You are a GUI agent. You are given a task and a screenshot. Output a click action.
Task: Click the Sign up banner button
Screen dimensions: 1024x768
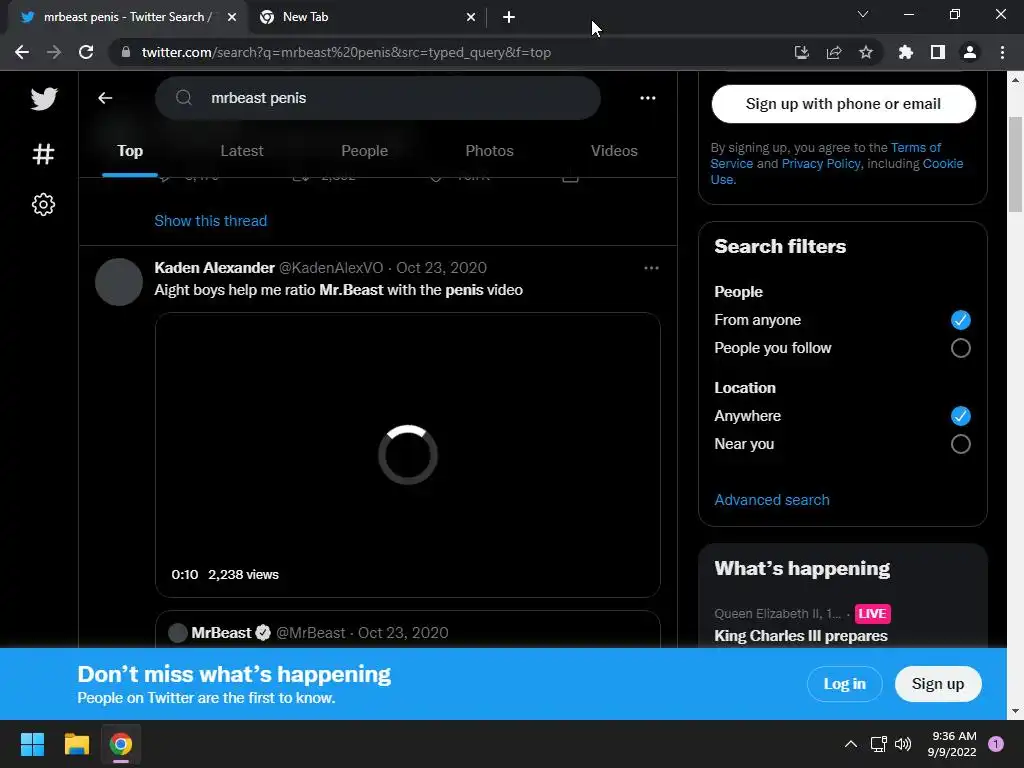[x=938, y=684]
